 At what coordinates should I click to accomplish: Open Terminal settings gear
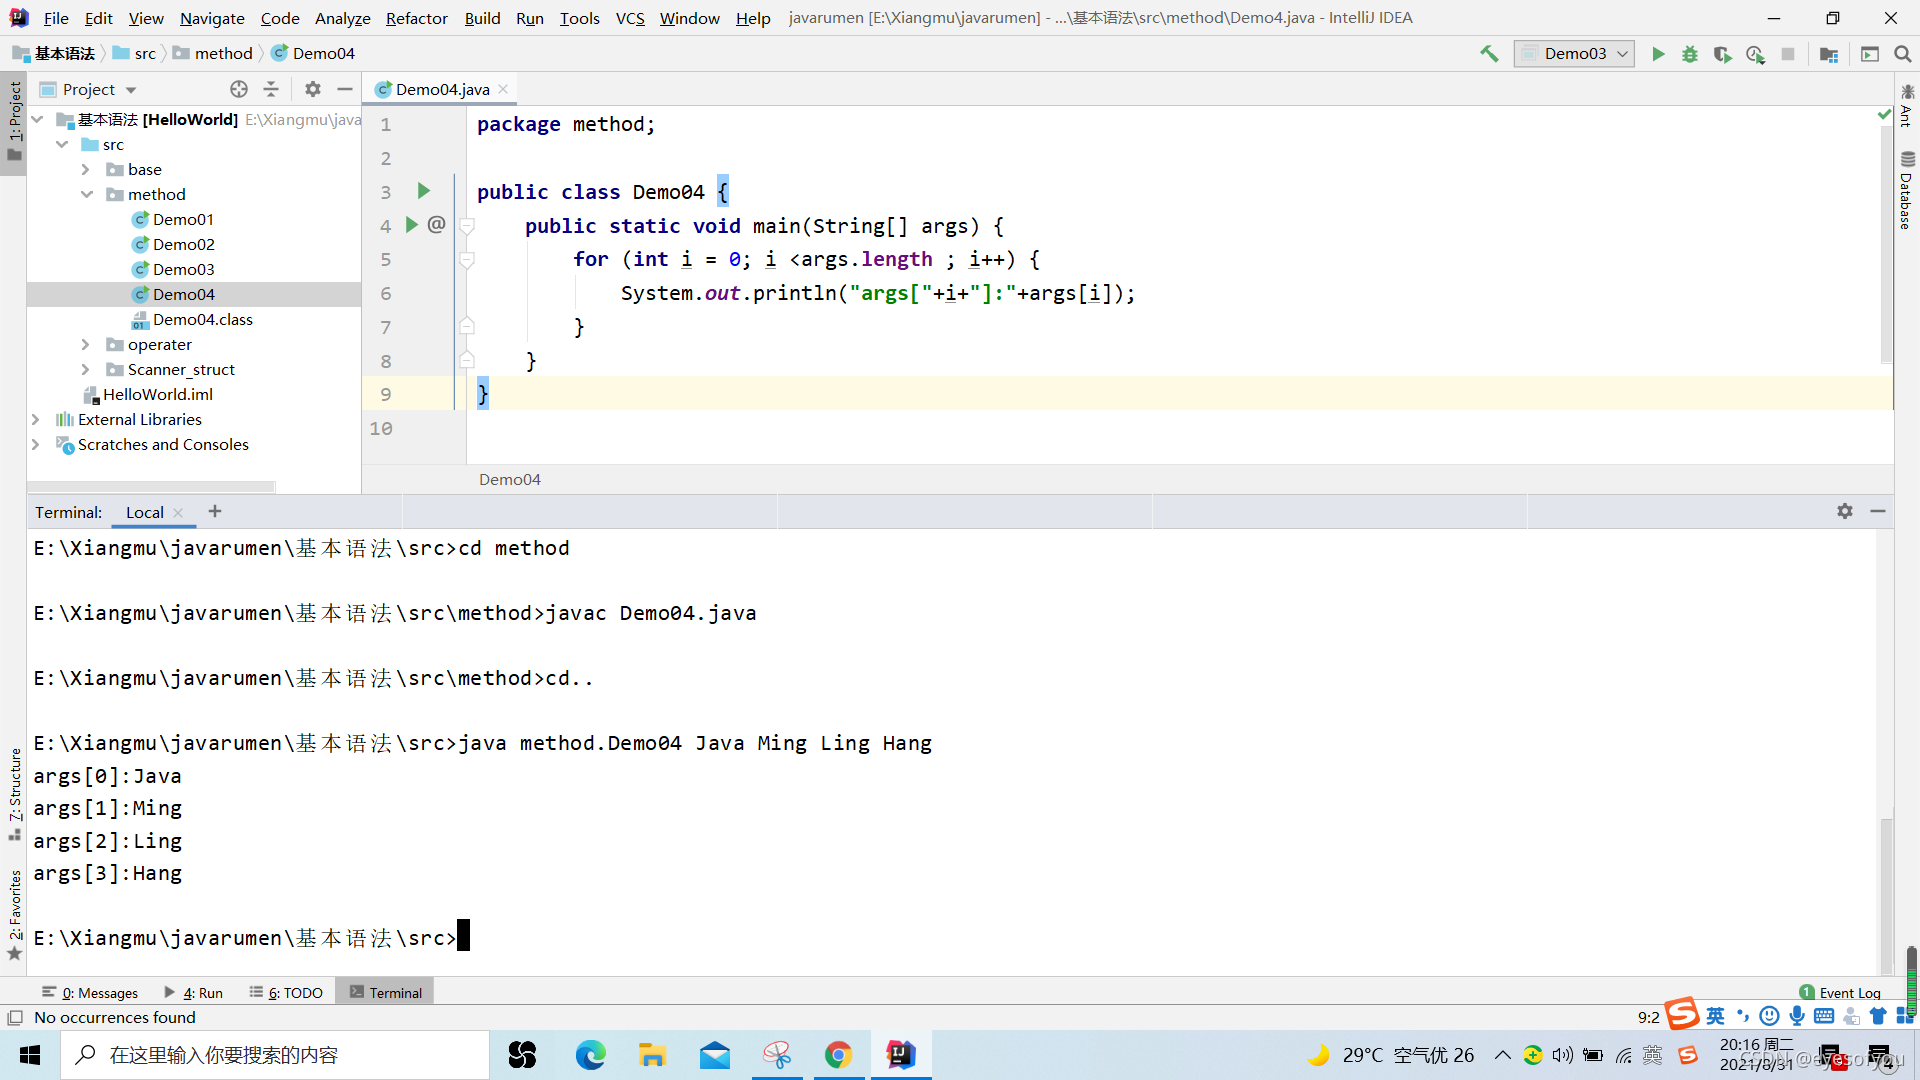point(1845,511)
